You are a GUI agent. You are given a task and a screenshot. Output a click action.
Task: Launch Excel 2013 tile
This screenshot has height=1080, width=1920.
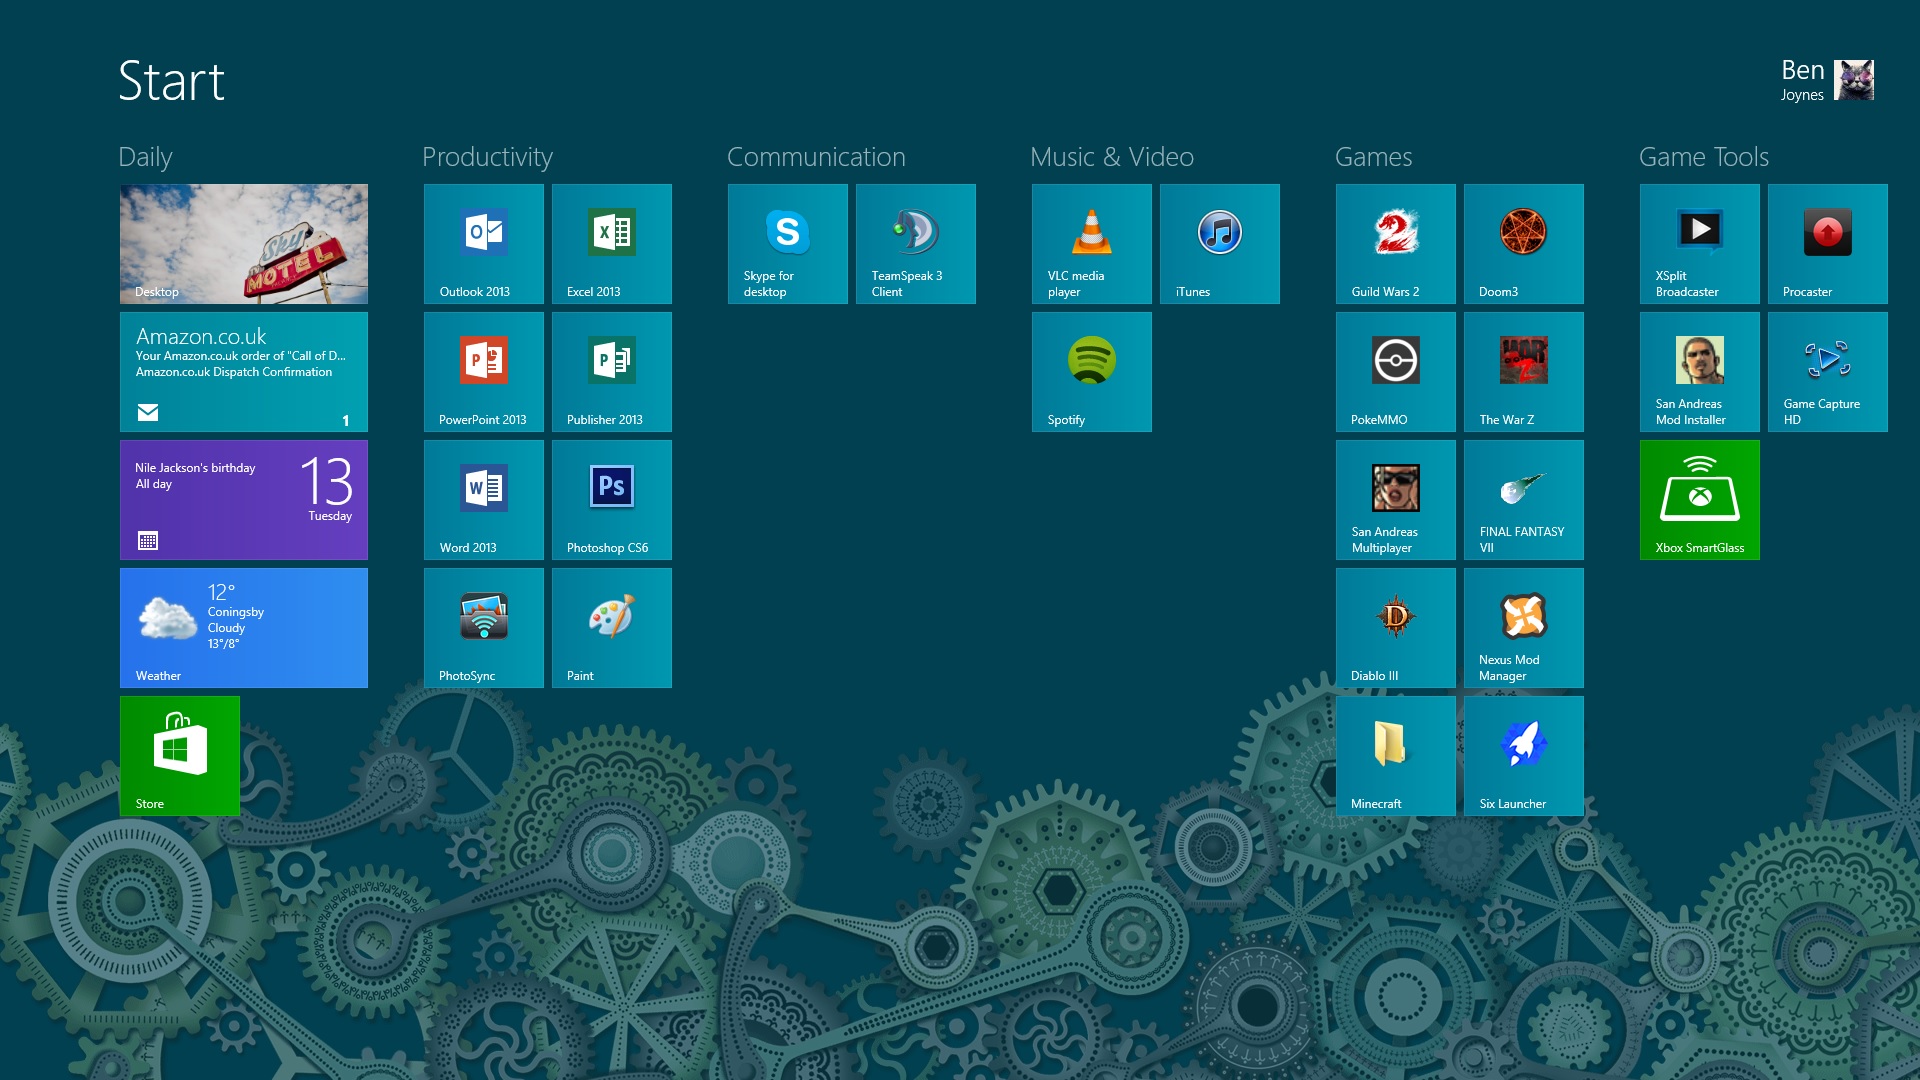tap(611, 243)
